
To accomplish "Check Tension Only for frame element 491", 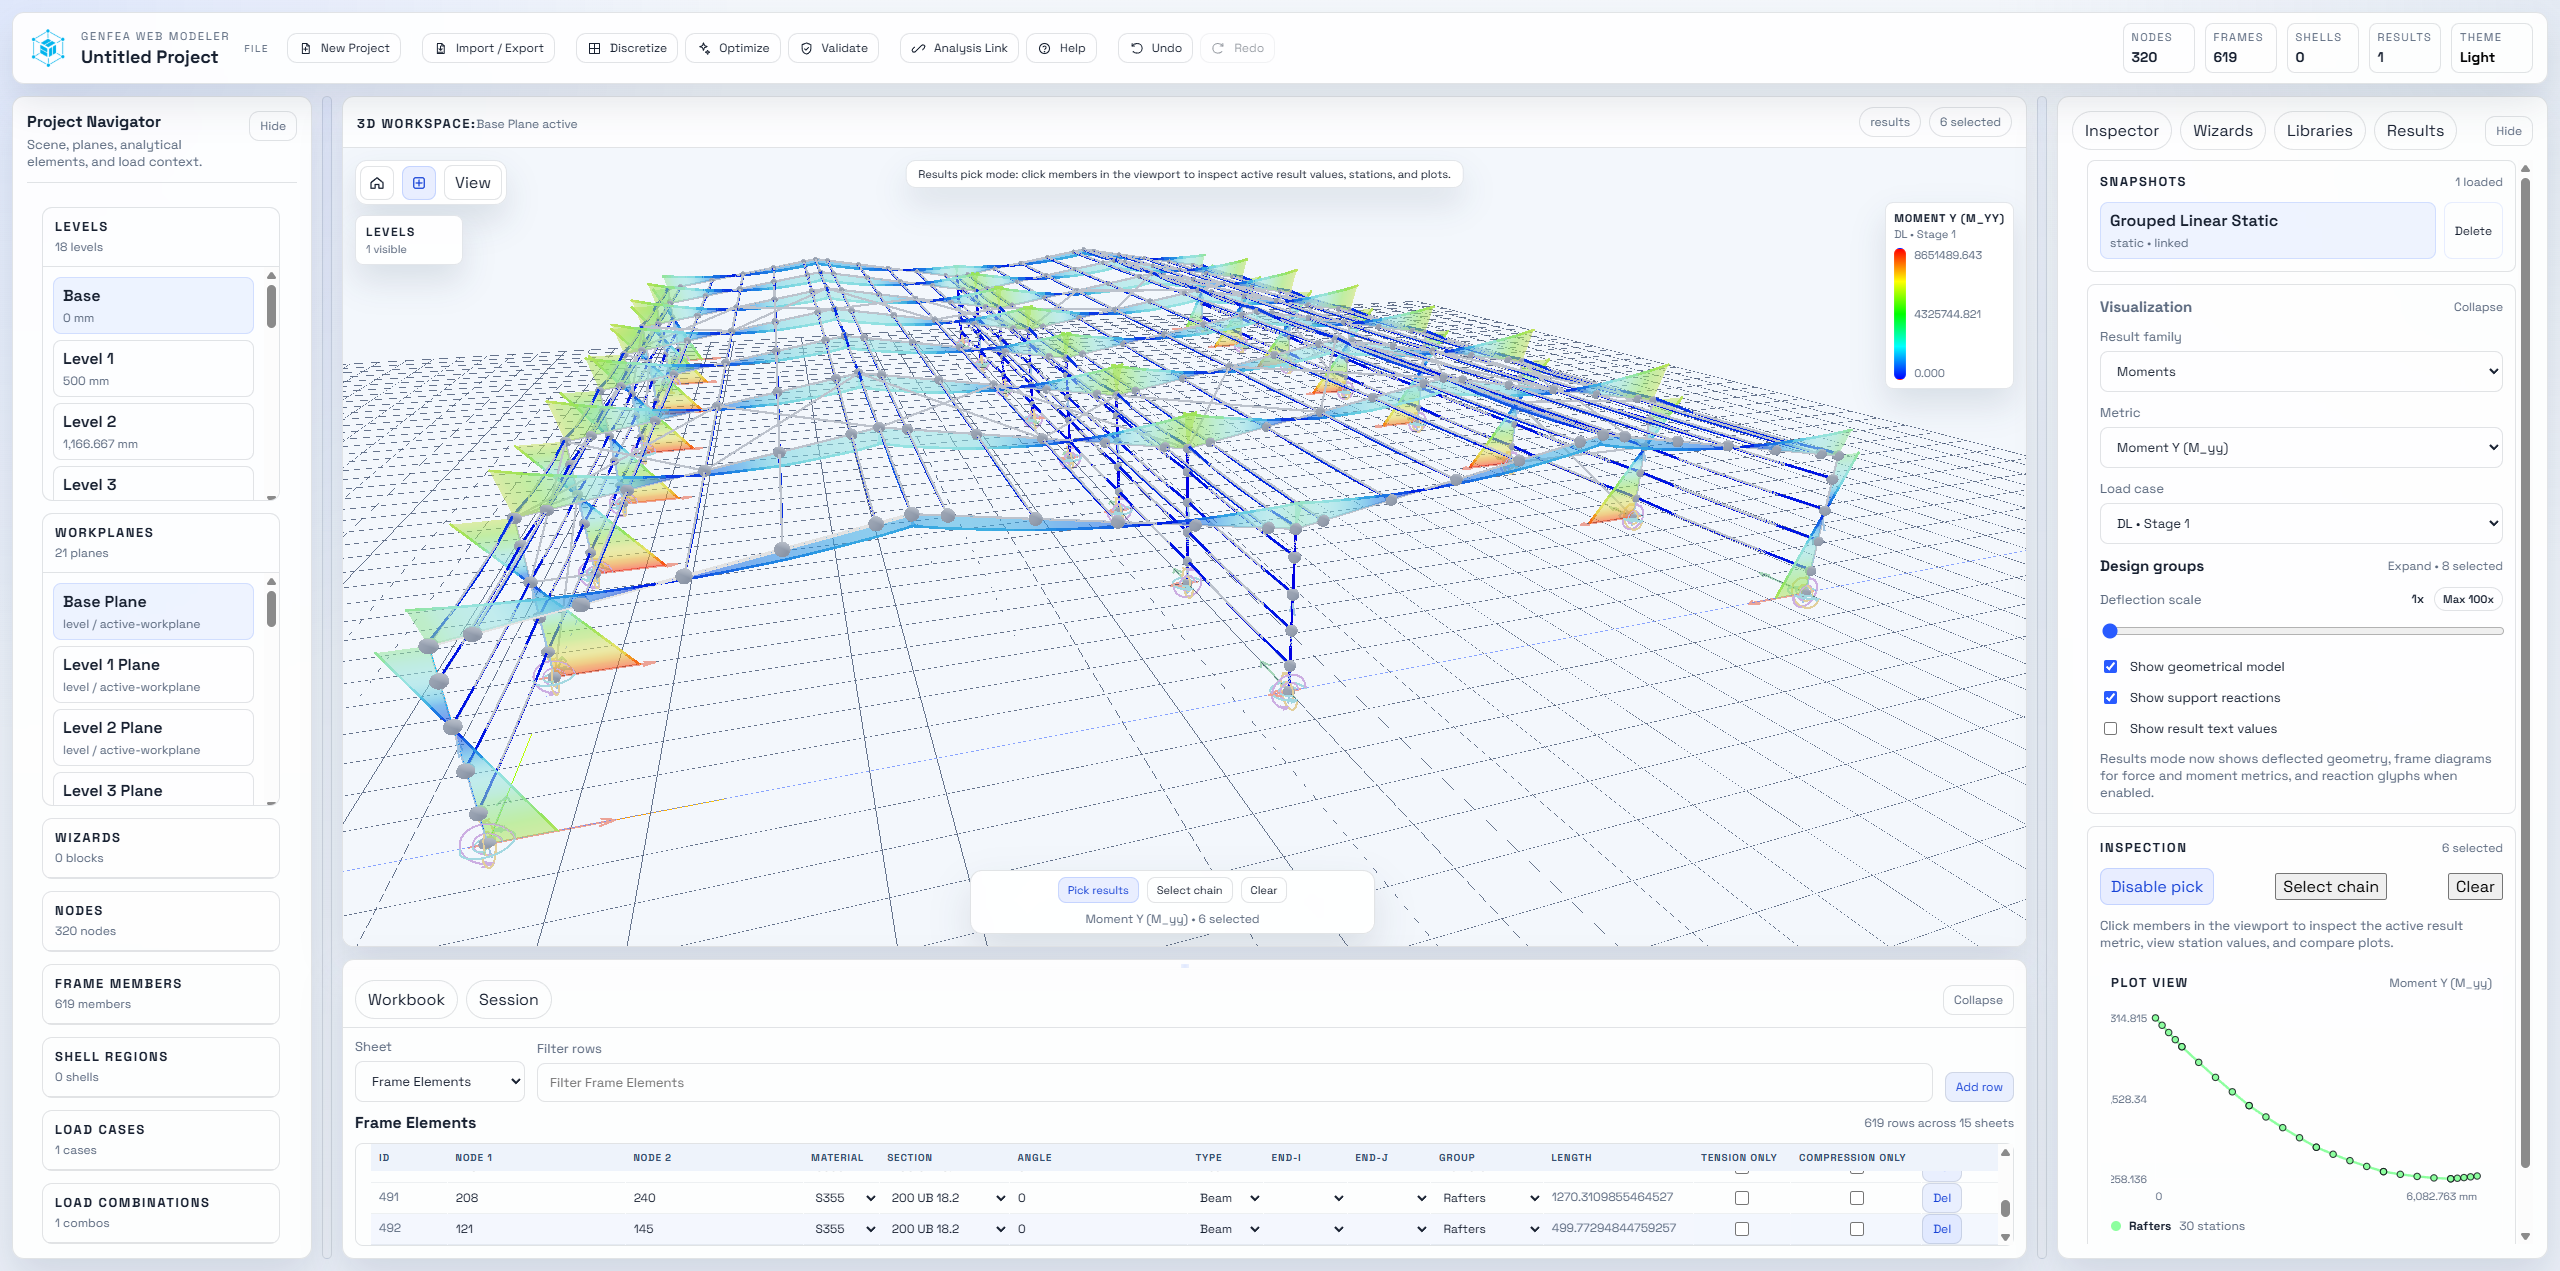I will (x=1742, y=1197).
